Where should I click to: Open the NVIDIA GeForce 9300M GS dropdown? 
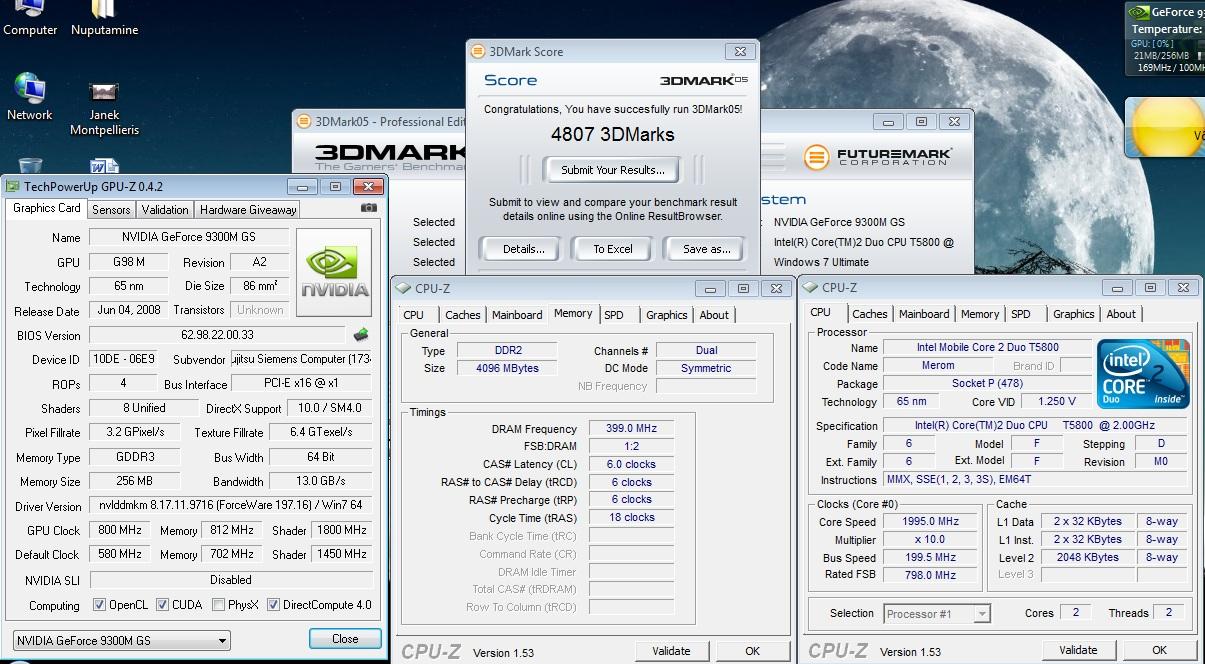122,640
